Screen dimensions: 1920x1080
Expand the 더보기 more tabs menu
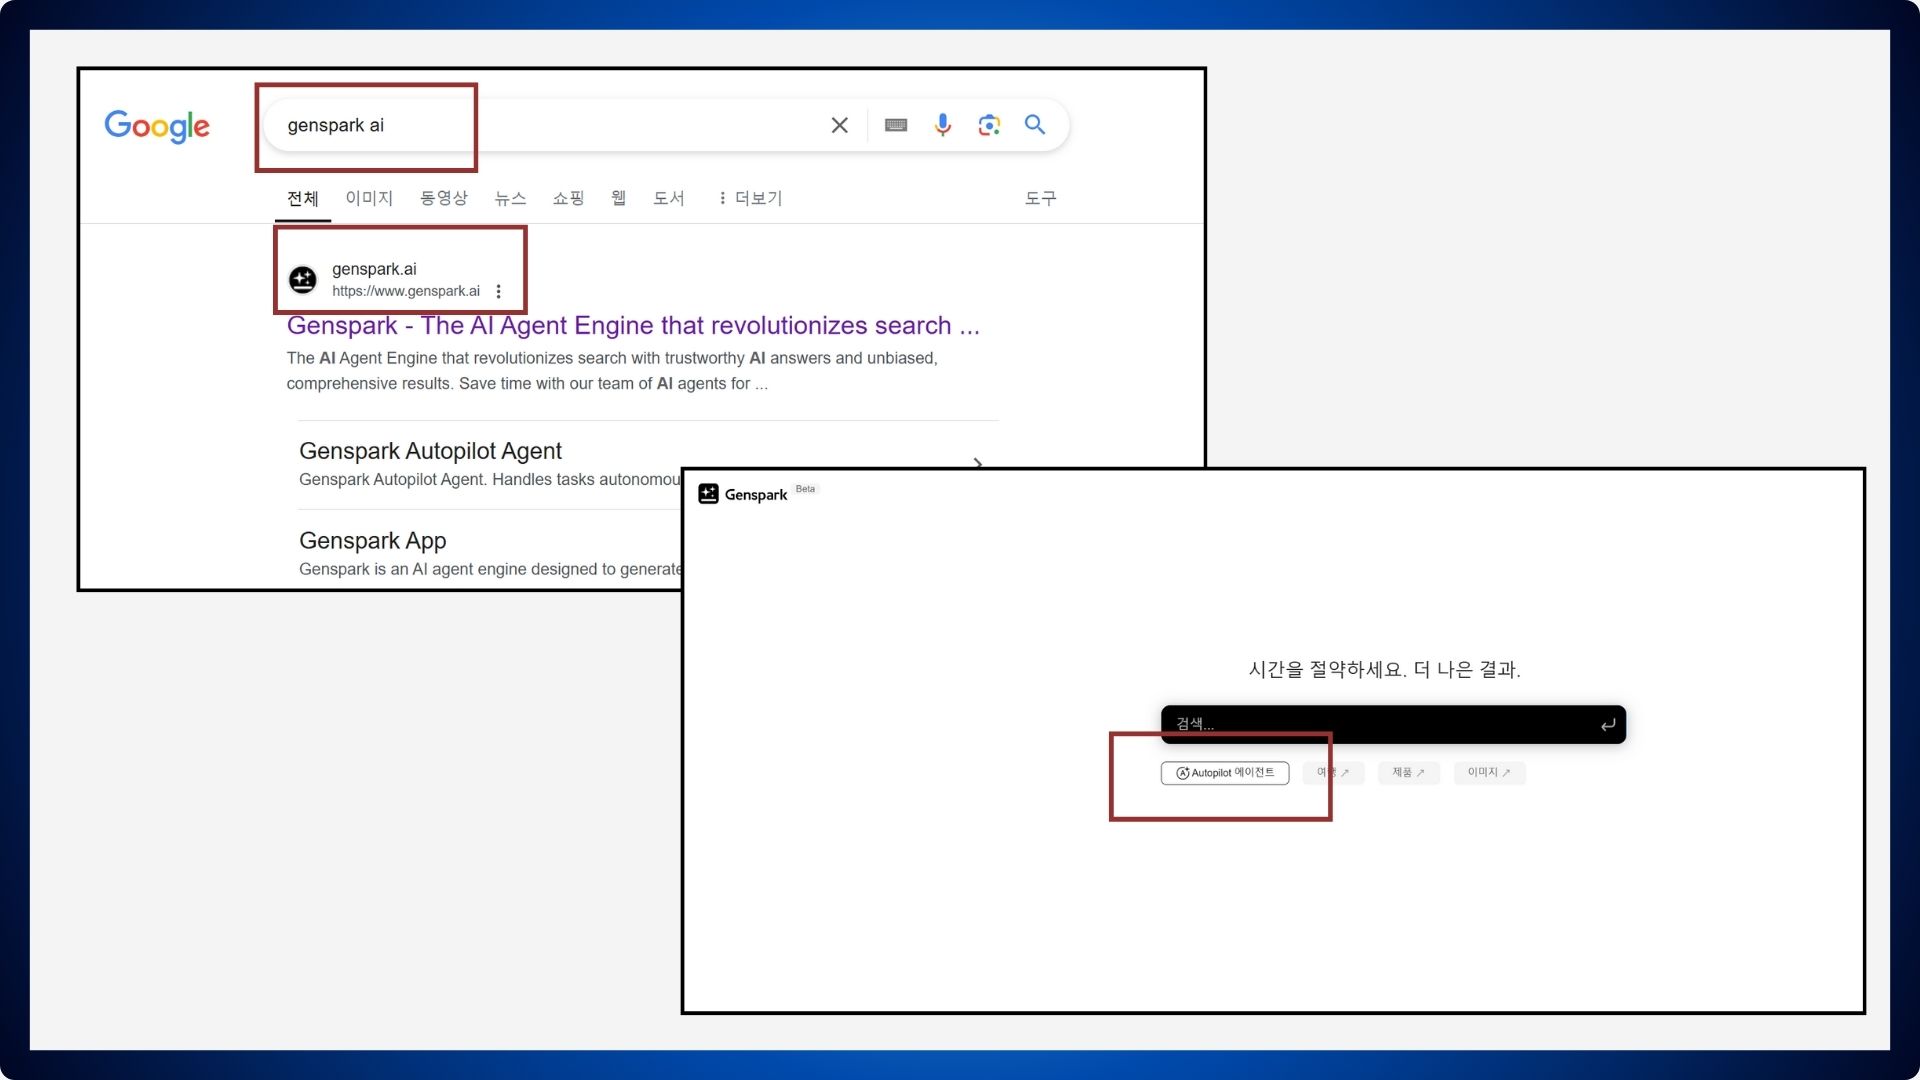(750, 198)
